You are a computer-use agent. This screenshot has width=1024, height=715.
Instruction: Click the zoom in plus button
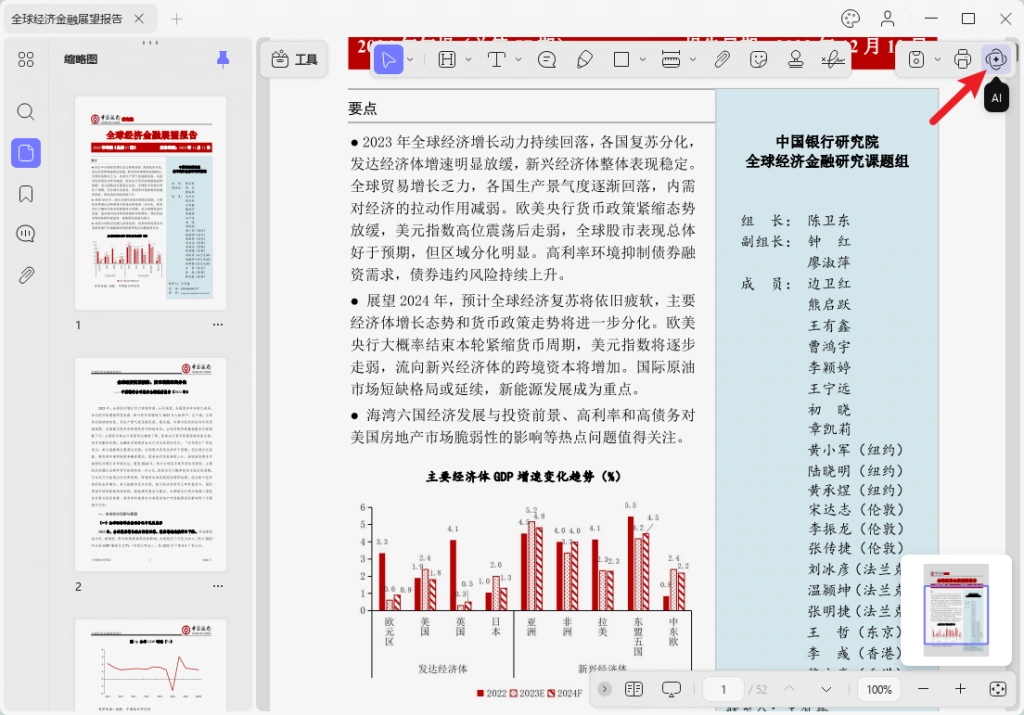960,689
